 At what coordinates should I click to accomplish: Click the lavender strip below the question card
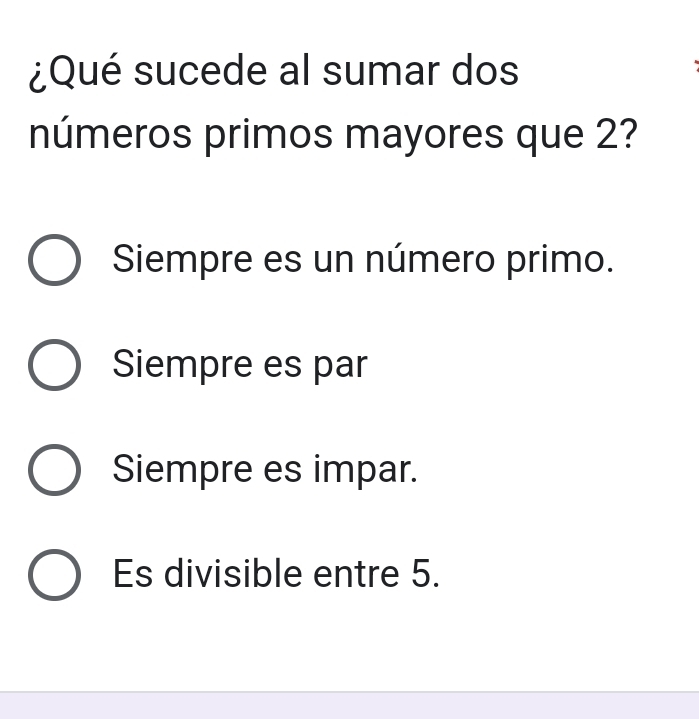(x=349, y=705)
